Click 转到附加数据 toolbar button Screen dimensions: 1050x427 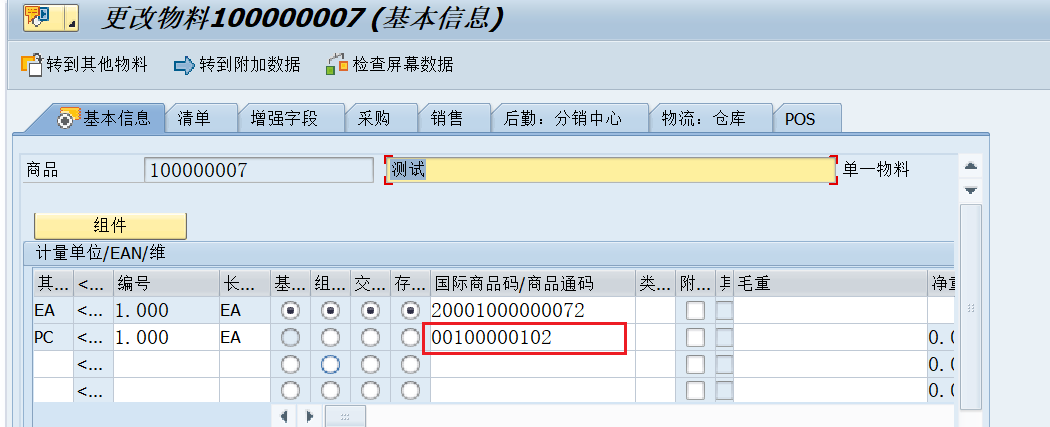click(x=237, y=65)
